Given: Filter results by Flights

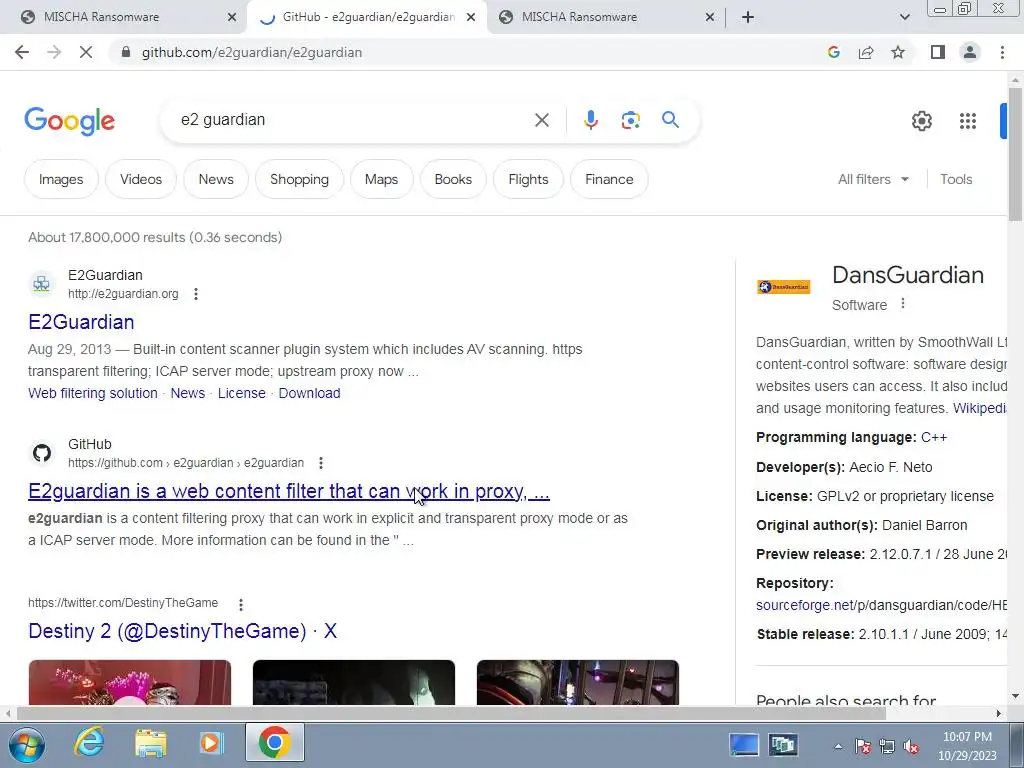Looking at the screenshot, I should click(x=528, y=179).
